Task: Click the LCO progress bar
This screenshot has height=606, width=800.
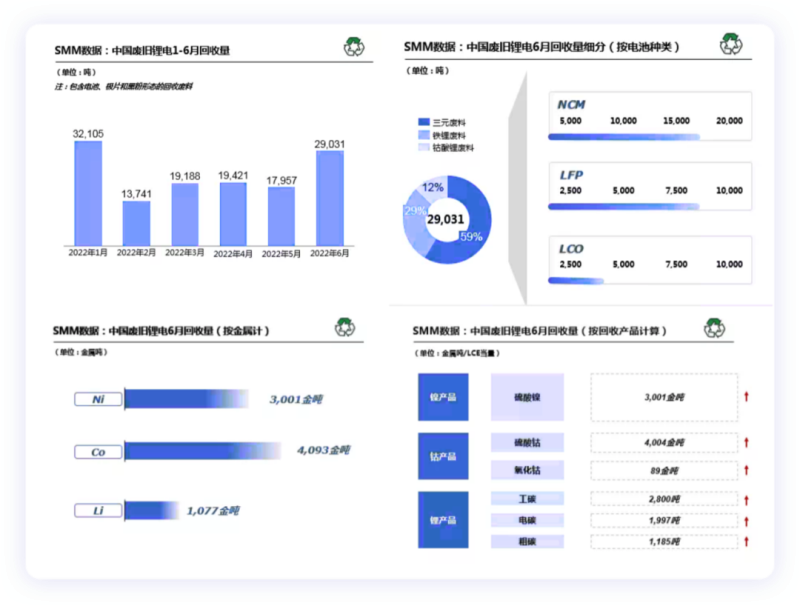Action: pyautogui.click(x=576, y=281)
